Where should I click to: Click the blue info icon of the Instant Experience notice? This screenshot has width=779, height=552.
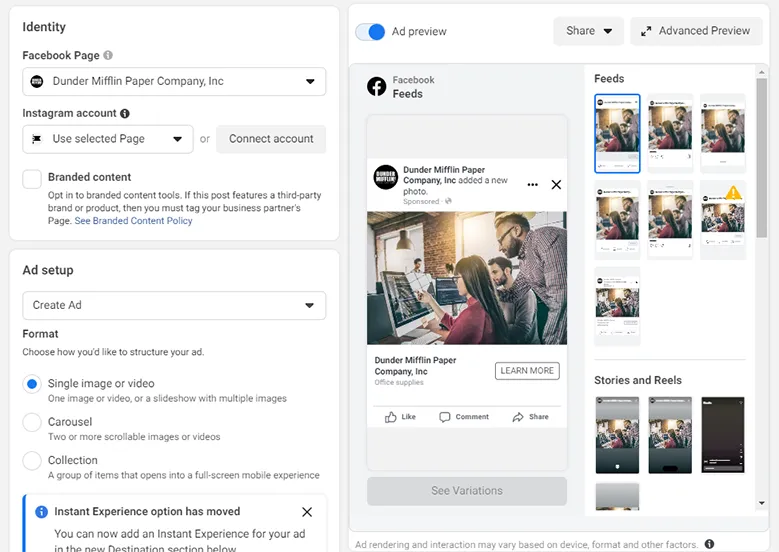pos(42,511)
